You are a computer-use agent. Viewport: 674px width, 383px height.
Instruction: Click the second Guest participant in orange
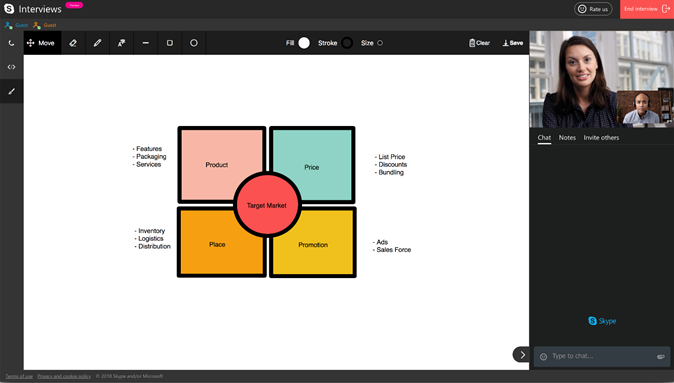pyautogui.click(x=45, y=25)
